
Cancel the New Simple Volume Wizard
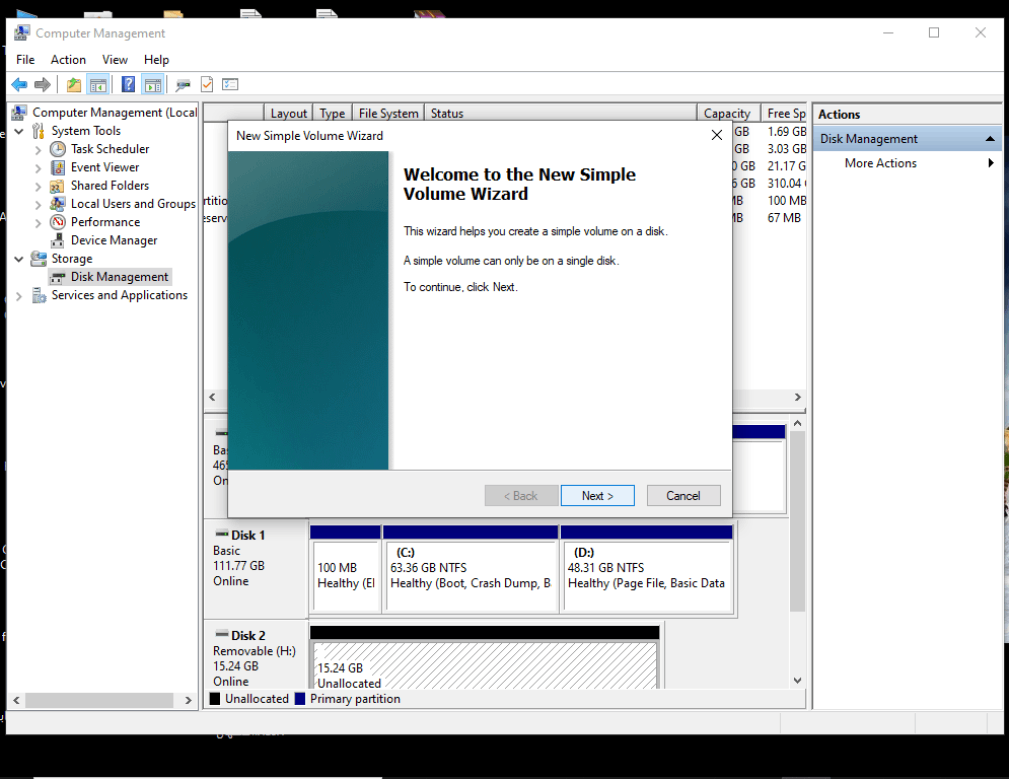point(683,496)
